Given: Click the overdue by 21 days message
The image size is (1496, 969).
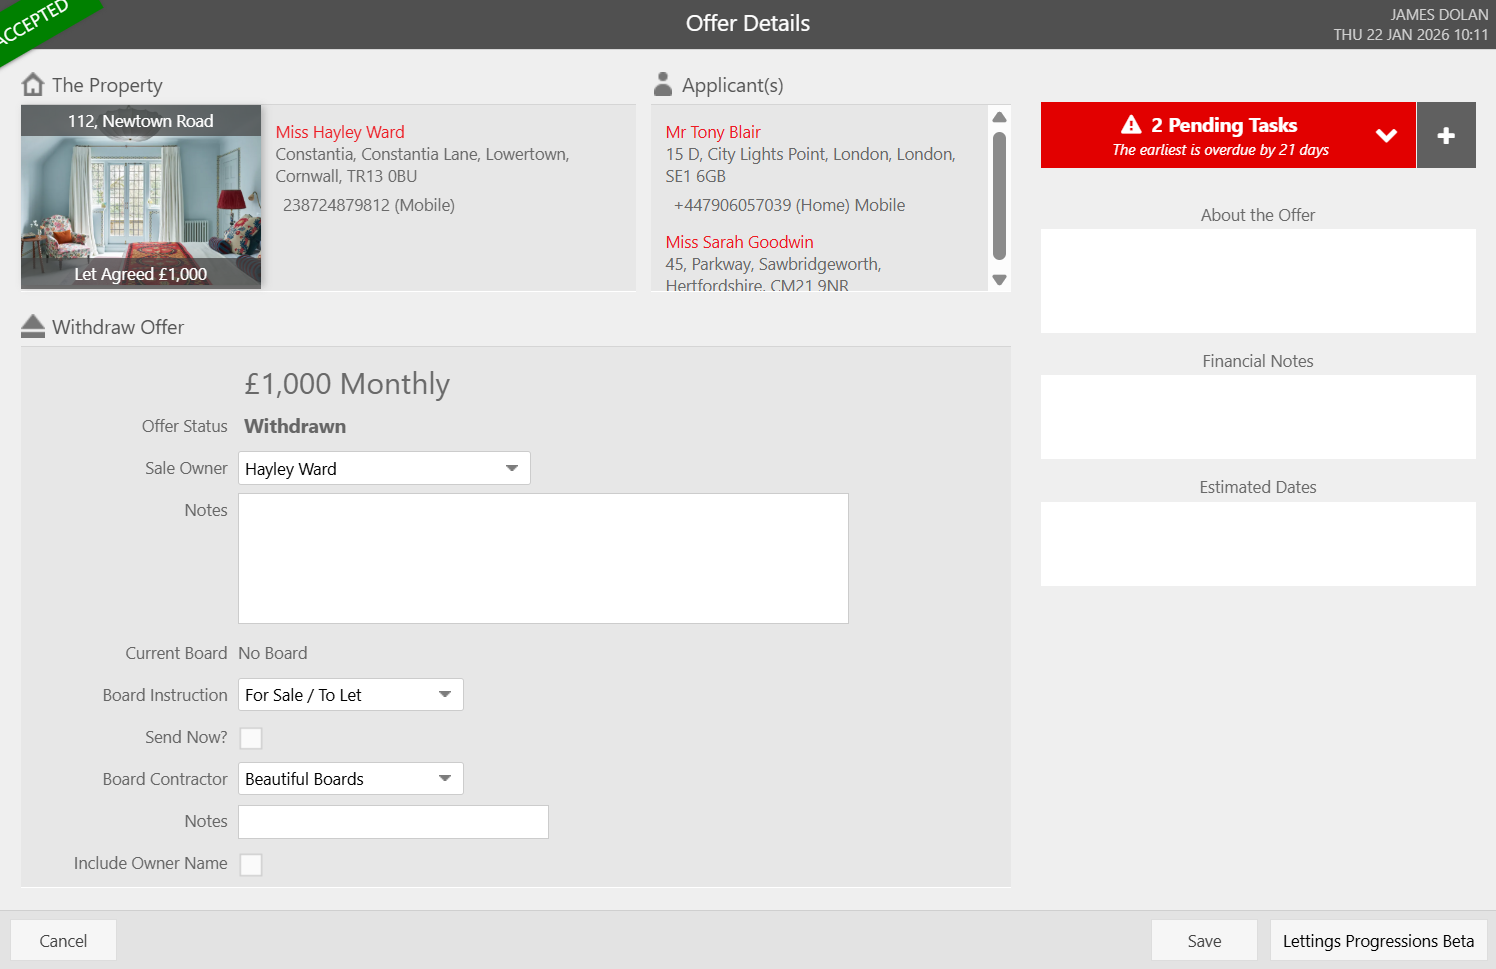Looking at the screenshot, I should tap(1221, 150).
